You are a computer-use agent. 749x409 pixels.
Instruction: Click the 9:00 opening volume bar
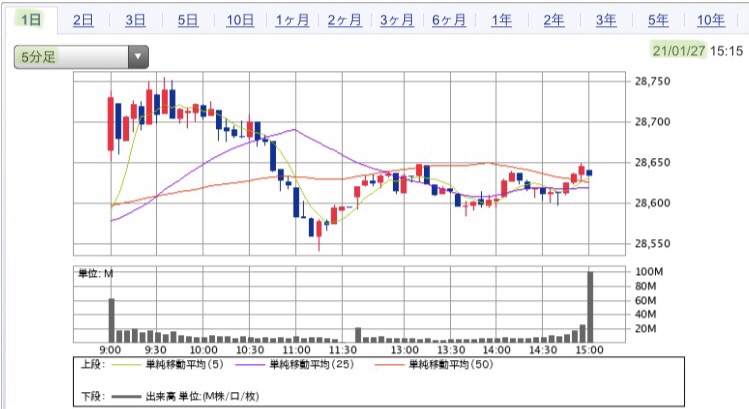tap(111, 320)
